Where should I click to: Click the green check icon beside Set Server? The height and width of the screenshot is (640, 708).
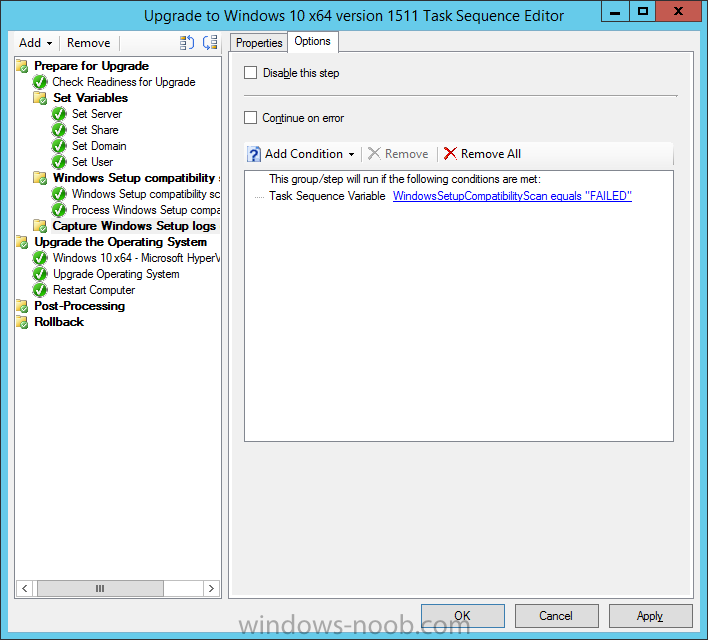point(59,114)
